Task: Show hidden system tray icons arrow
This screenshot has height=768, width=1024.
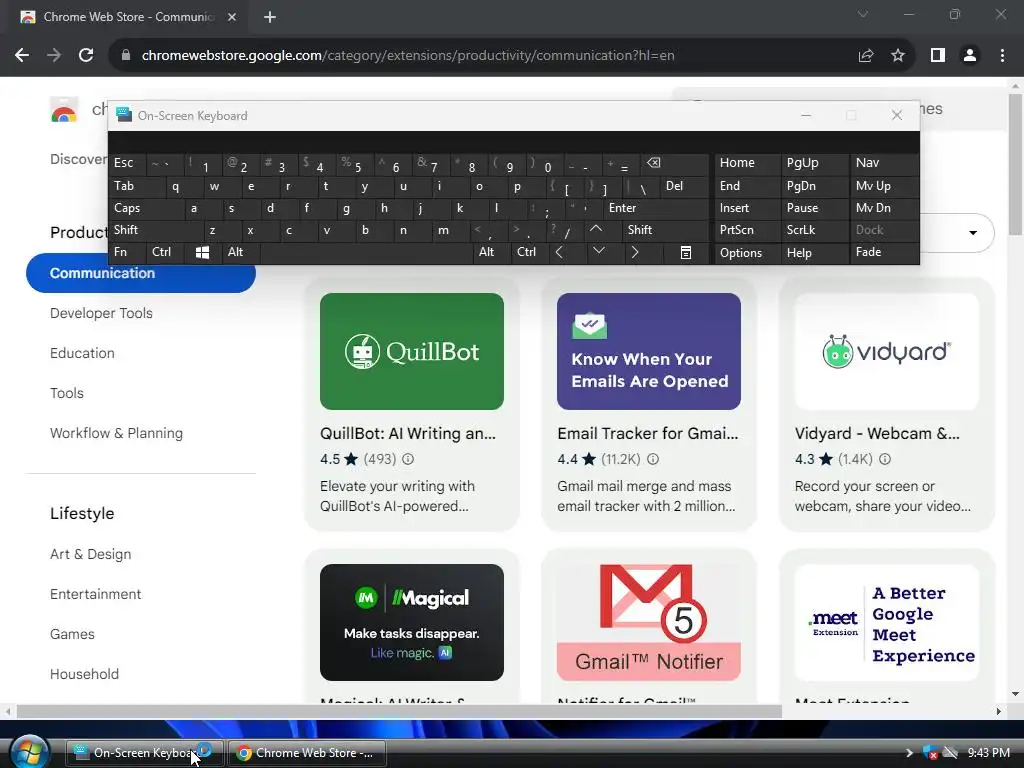Action: 908,753
